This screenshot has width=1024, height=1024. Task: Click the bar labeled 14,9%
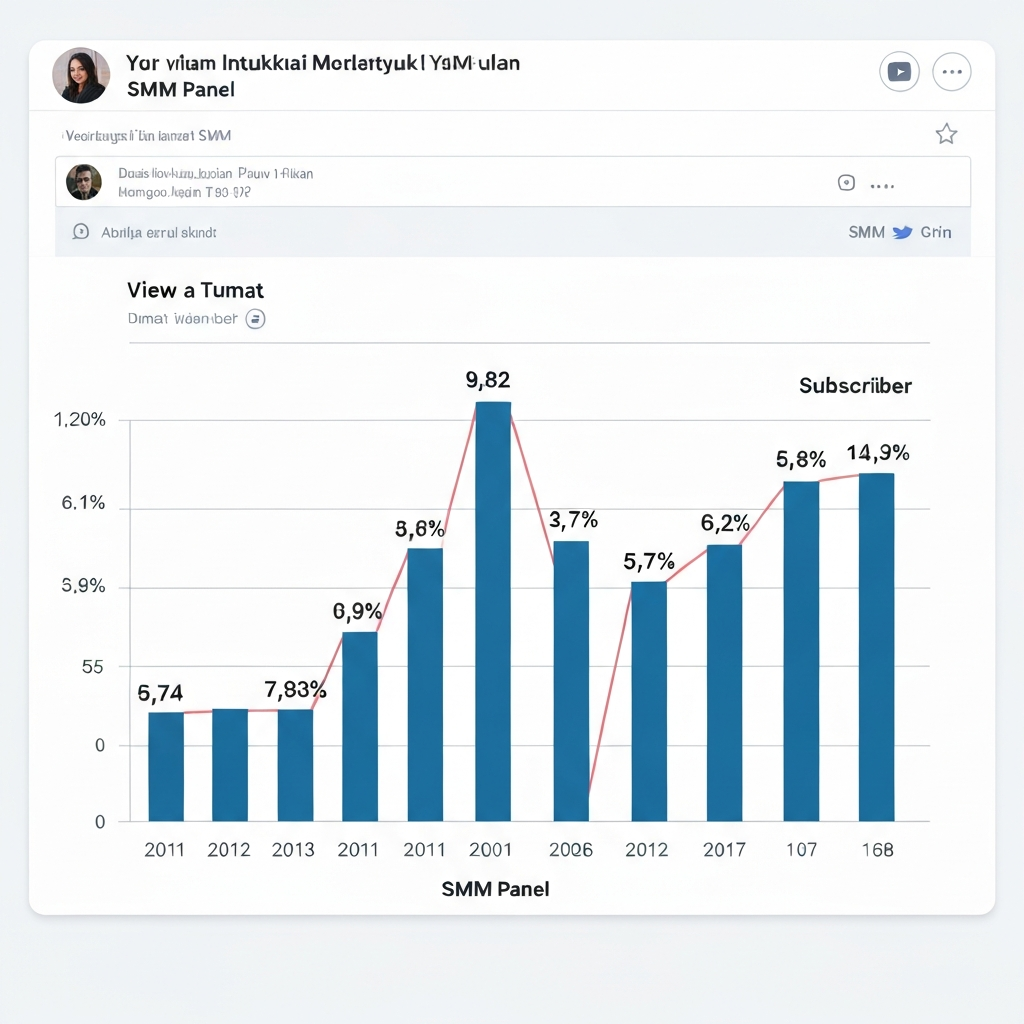coord(876,647)
